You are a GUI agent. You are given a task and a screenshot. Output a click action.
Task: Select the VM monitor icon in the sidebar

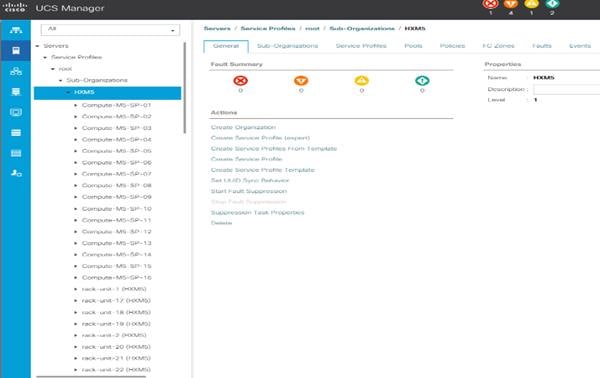point(16,112)
